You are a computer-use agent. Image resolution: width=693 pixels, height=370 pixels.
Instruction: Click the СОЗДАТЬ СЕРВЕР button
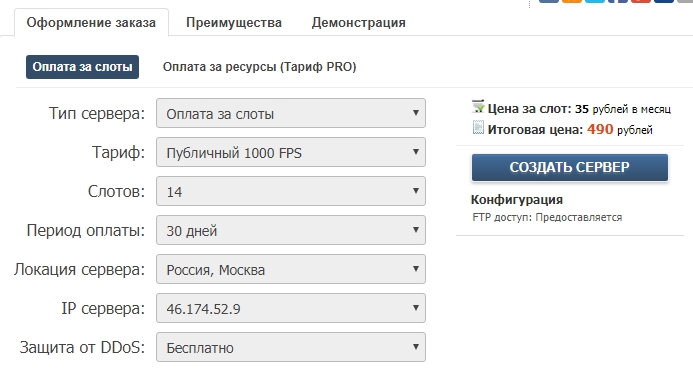click(570, 167)
